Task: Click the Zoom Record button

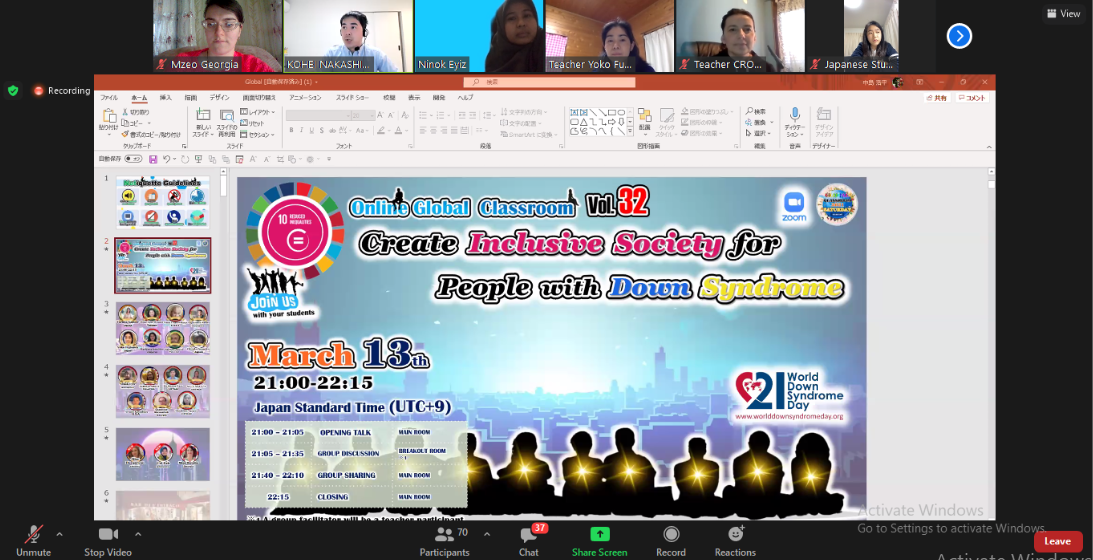Action: [x=671, y=540]
